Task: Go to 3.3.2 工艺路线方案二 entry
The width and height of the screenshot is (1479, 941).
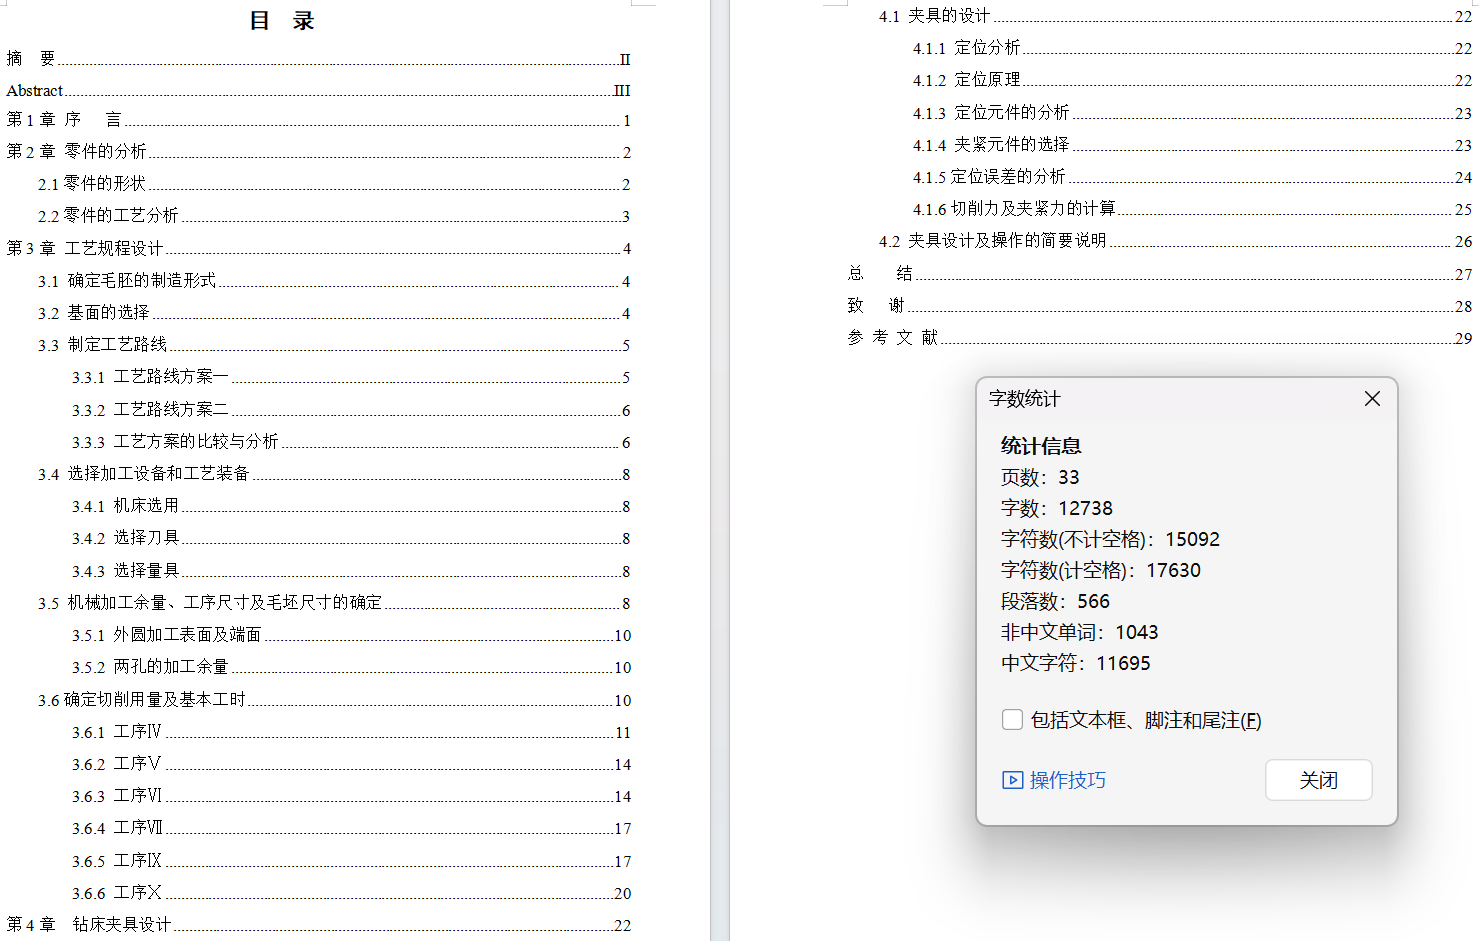Action: tap(351, 410)
